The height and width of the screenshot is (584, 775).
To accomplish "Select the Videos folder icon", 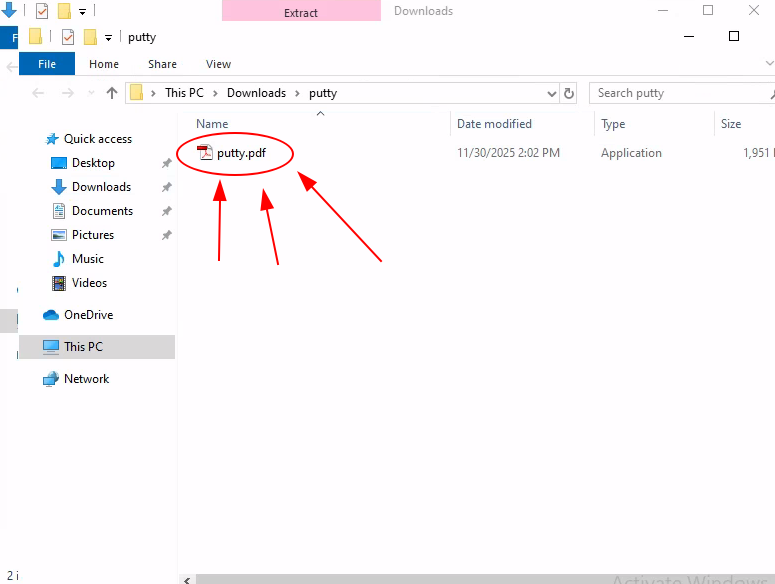I will (59, 283).
